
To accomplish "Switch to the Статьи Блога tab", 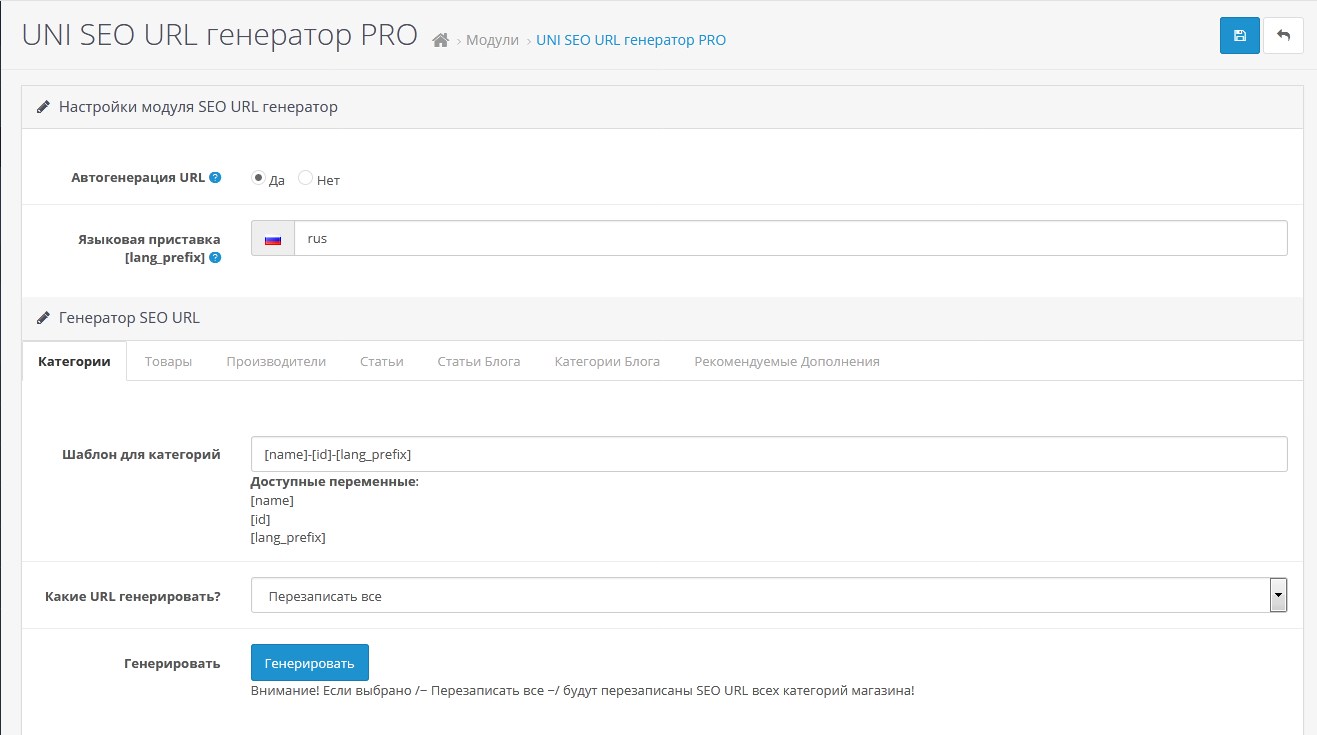I will click(x=479, y=361).
